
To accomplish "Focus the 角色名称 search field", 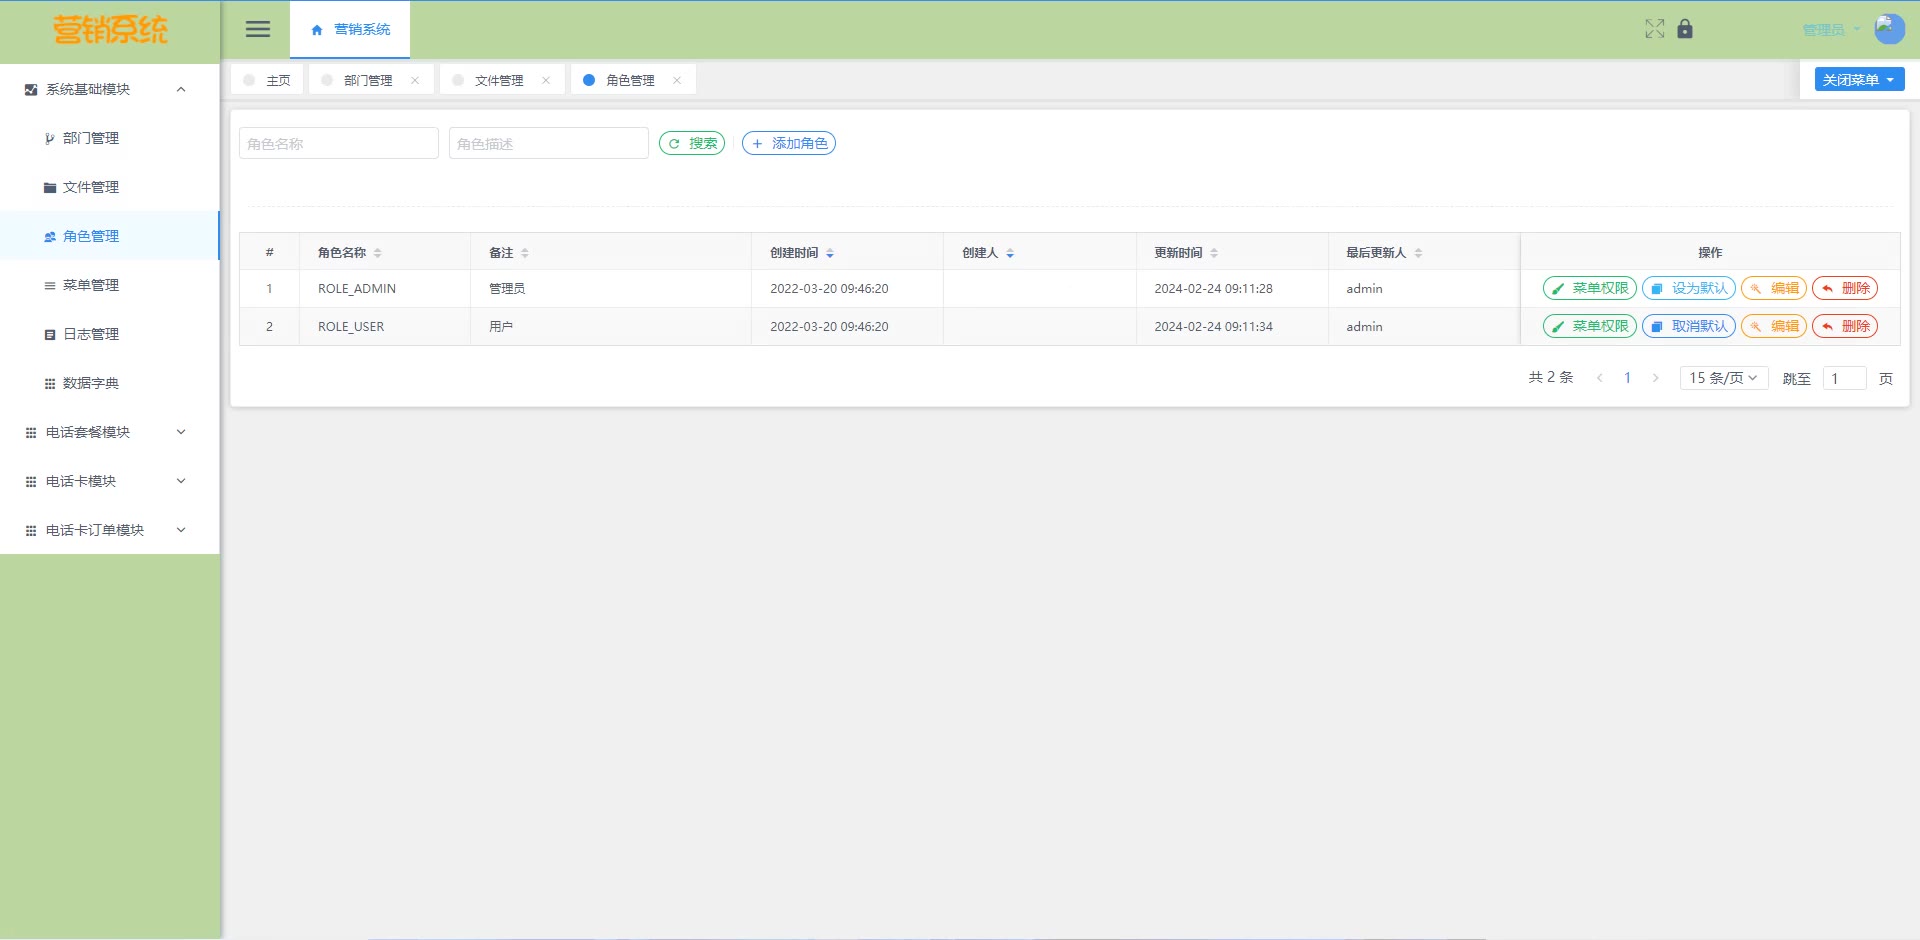I will point(339,144).
